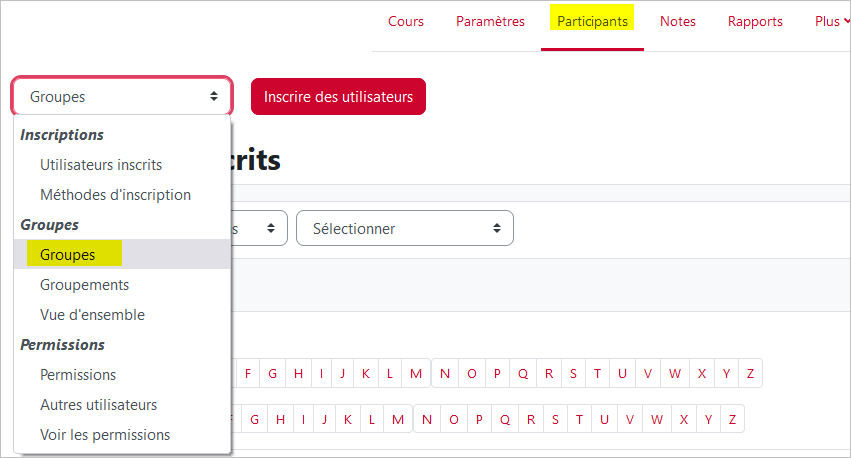Open the Rapports tab
Screen dimensions: 851x458
(x=755, y=22)
